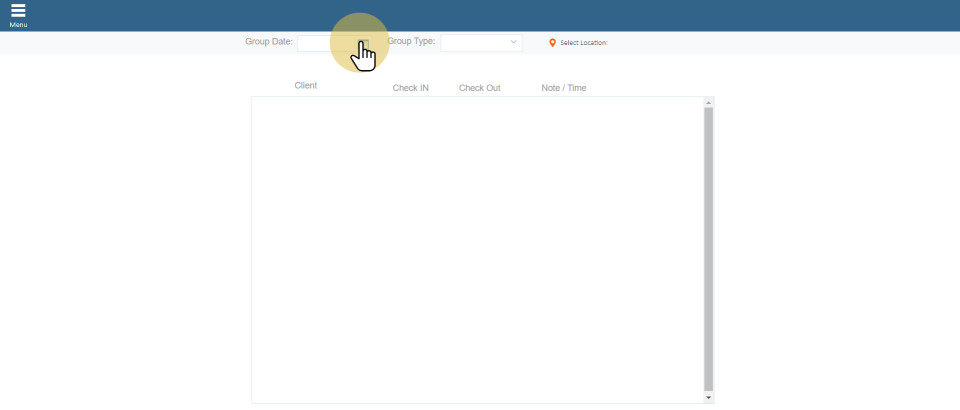Expand the Group Type dropdown arrow
Viewport: 960px width, 410px height.
[x=514, y=43]
